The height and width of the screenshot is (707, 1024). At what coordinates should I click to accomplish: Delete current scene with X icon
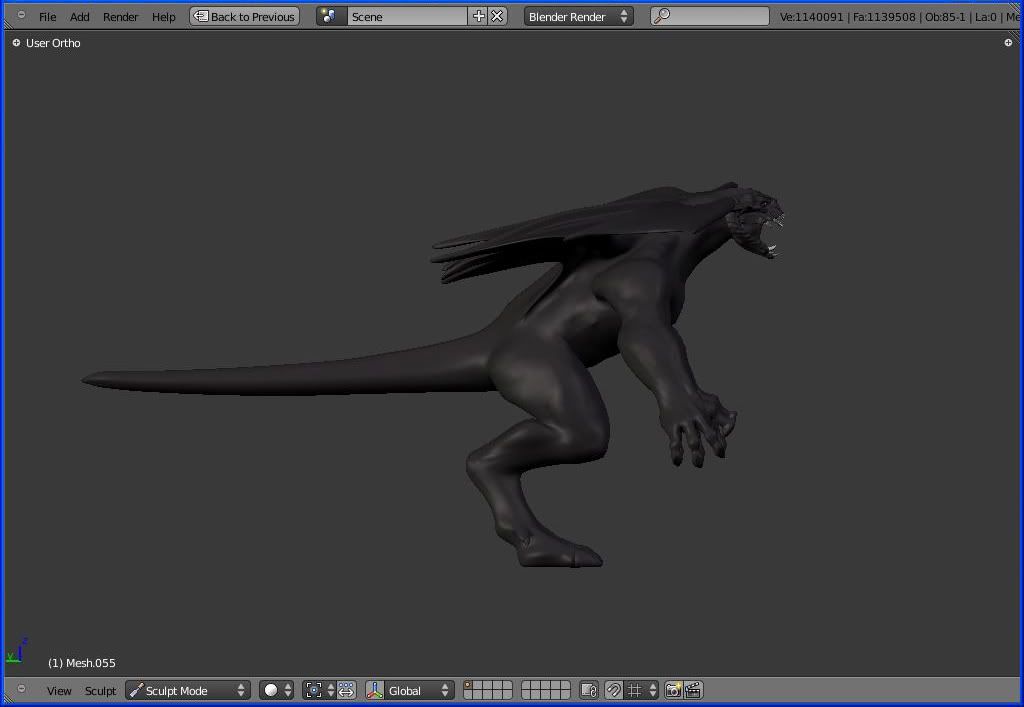coord(497,16)
